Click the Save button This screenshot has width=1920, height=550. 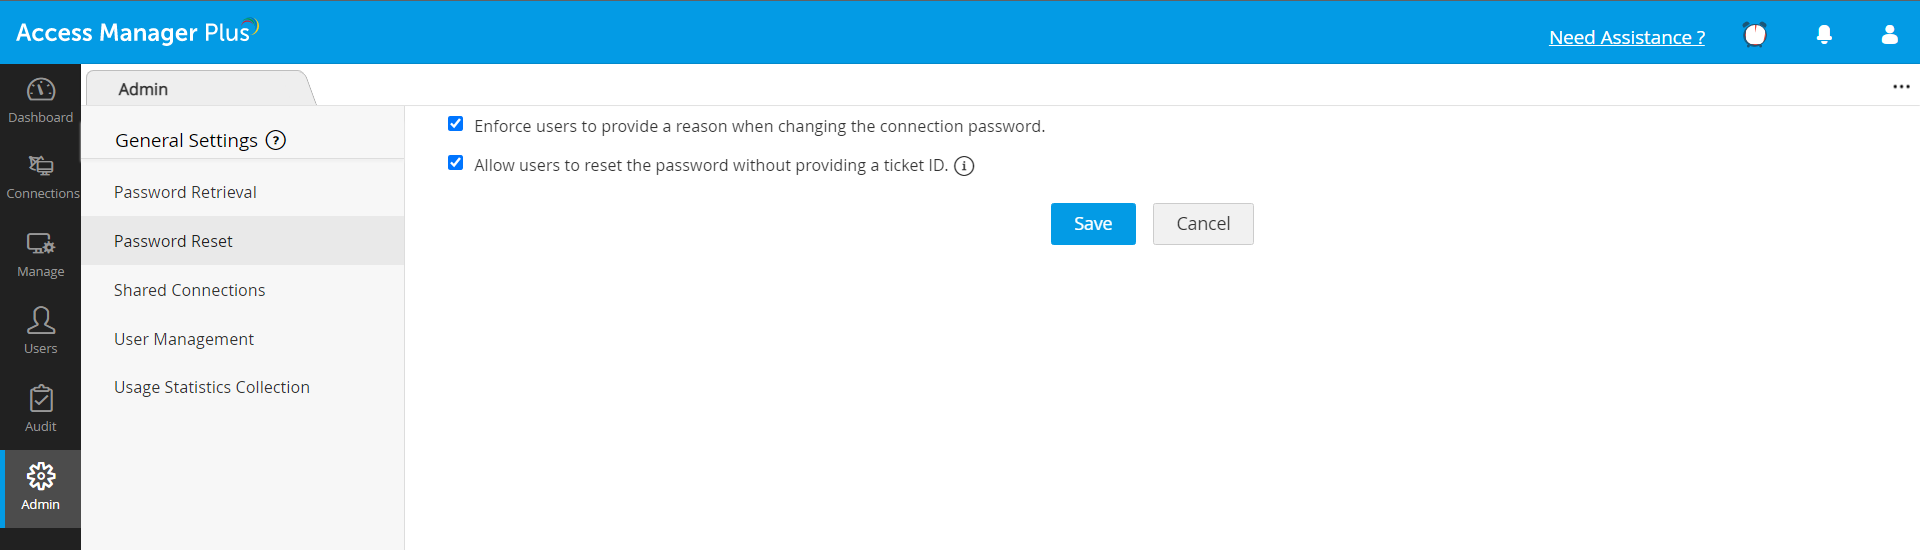(1093, 224)
